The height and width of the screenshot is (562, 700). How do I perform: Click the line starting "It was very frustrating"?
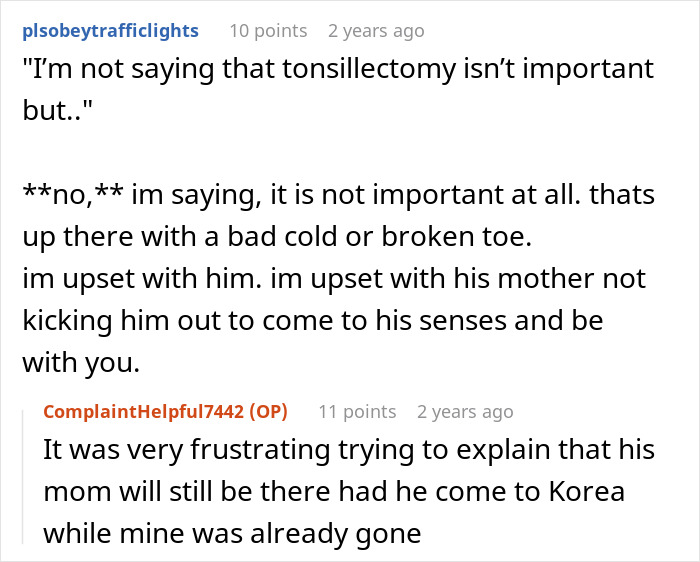click(348, 450)
